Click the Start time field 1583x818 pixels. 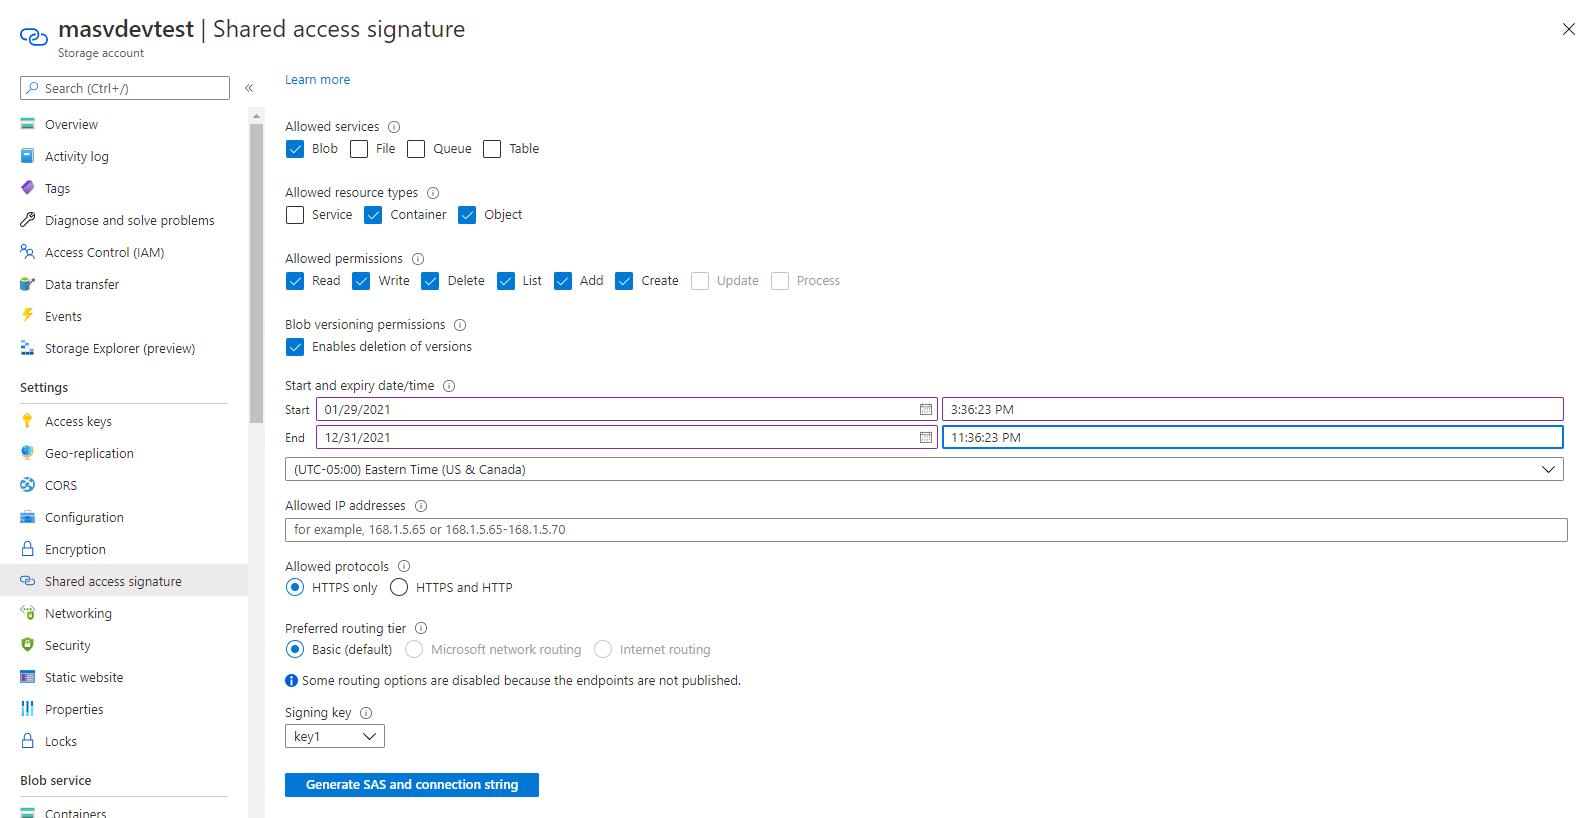(x=1252, y=409)
